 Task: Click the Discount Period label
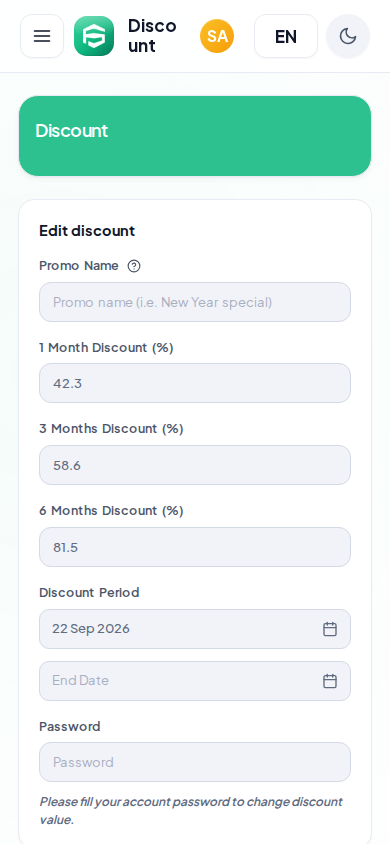(x=89, y=593)
